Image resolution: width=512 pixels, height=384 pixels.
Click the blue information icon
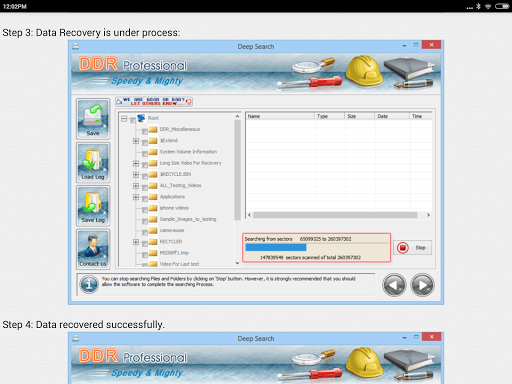(x=89, y=284)
